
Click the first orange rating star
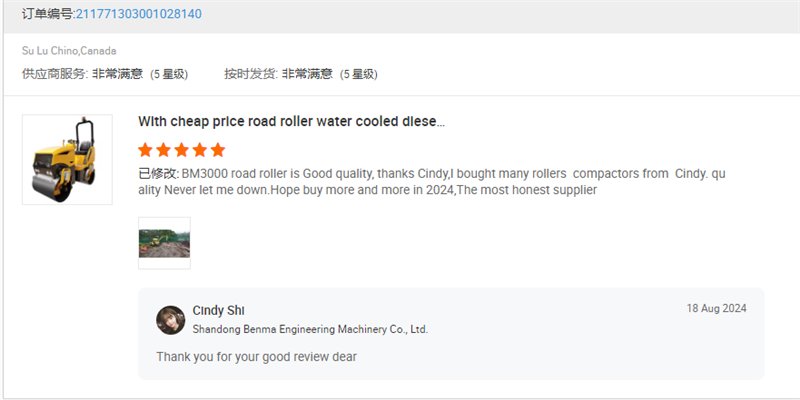click(x=145, y=150)
